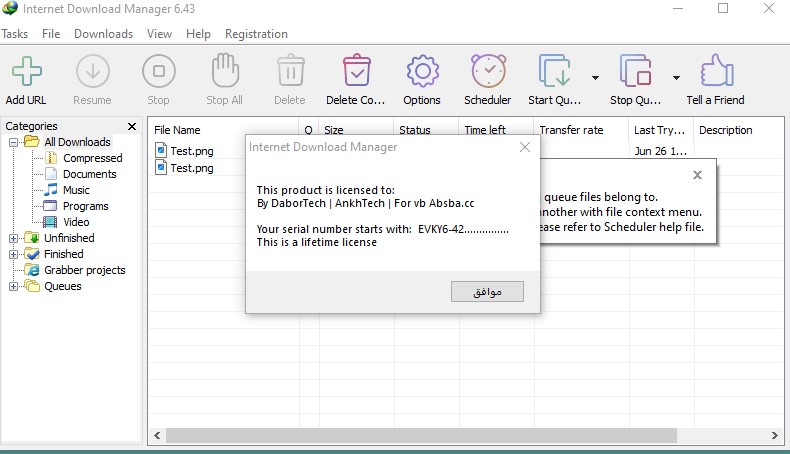Viewport: 790px width, 454px height.
Task: Open the Tasks menu
Action: pyautogui.click(x=15, y=34)
